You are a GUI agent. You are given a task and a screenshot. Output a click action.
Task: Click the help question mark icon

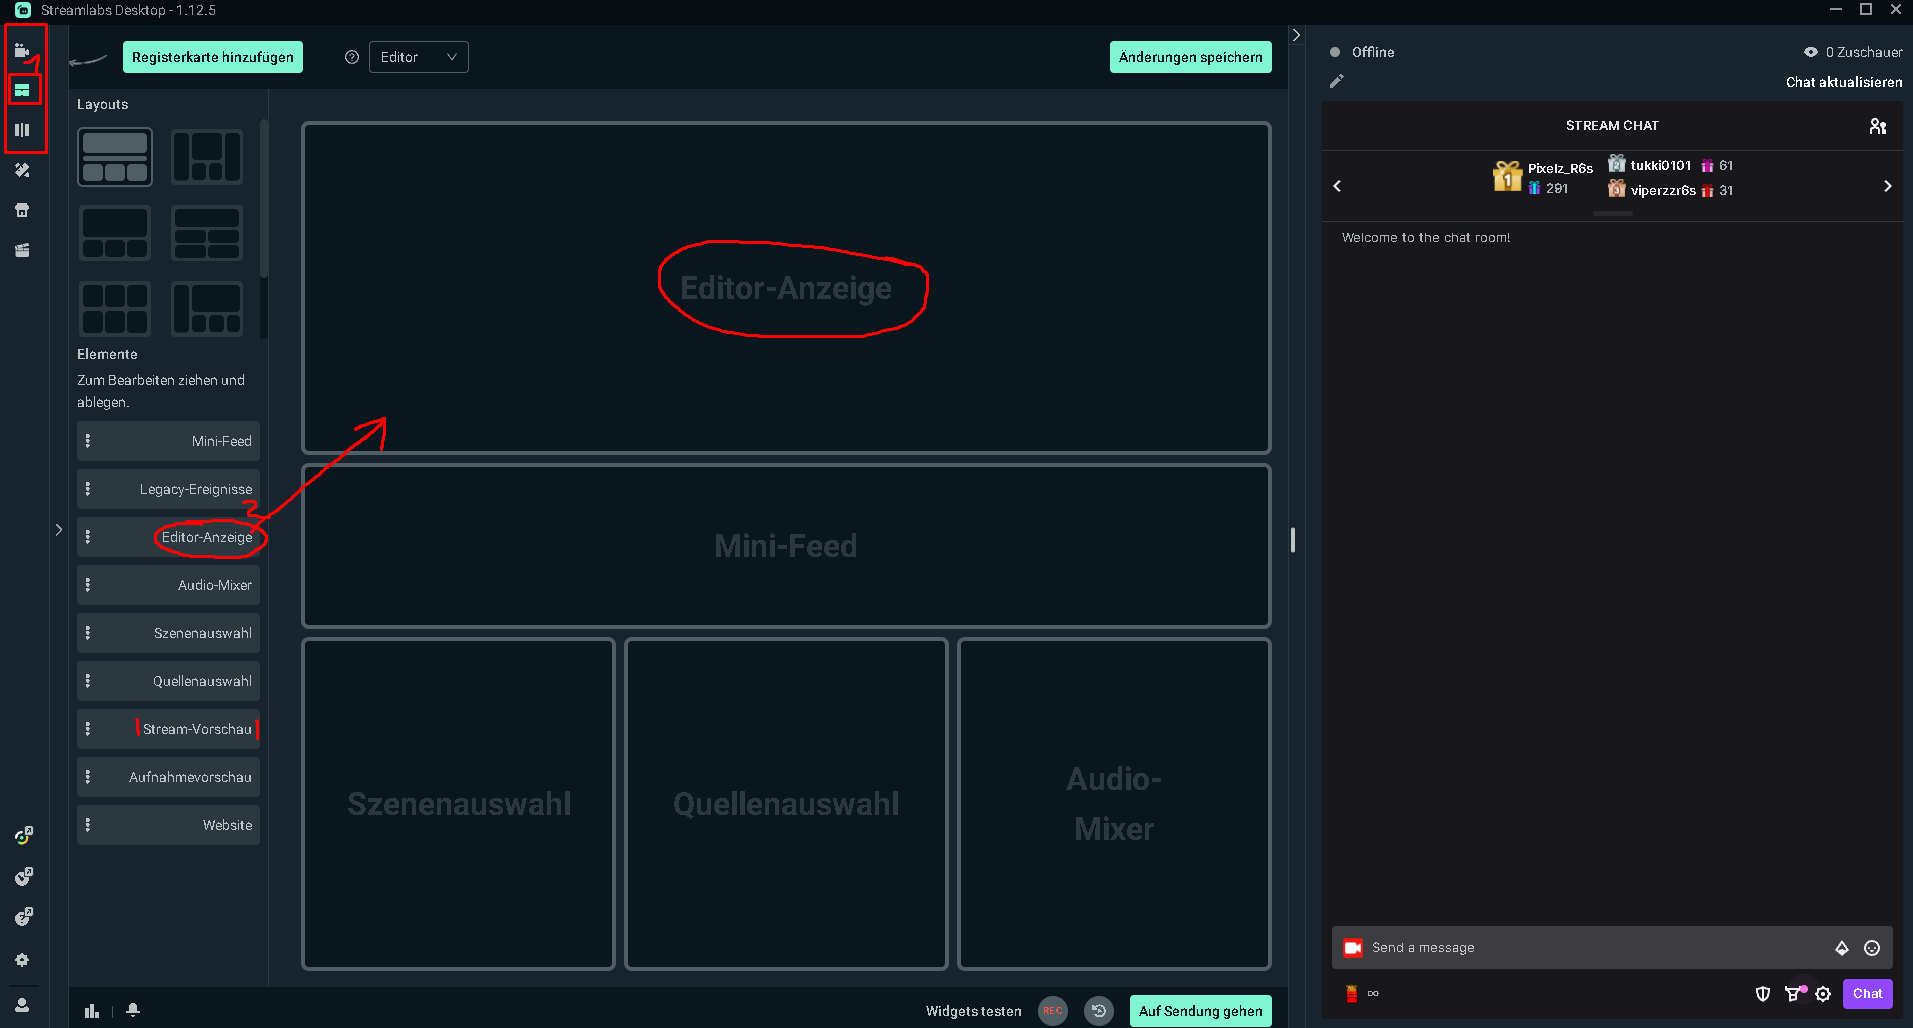pos(352,57)
